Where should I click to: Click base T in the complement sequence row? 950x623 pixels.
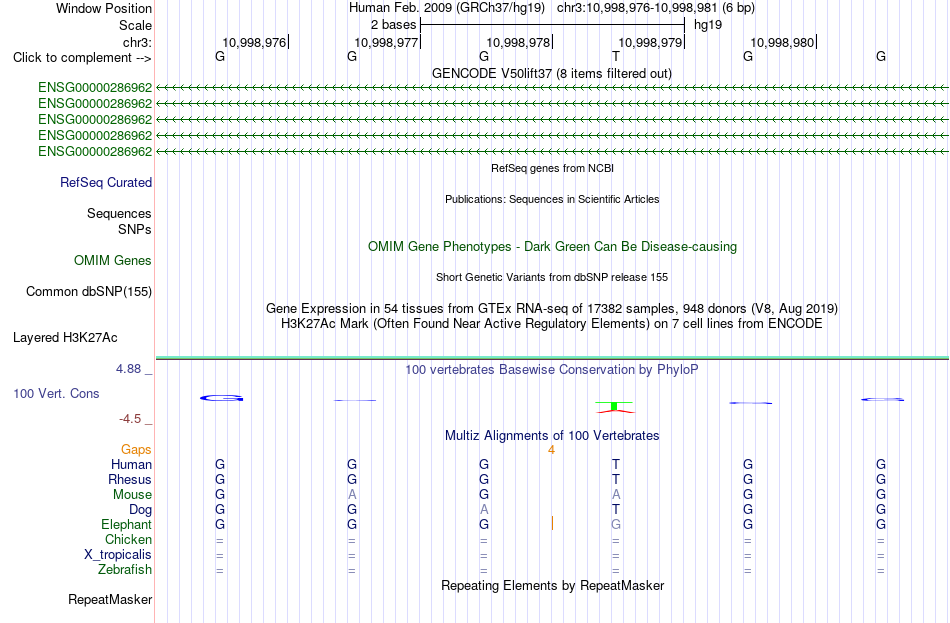pos(616,56)
